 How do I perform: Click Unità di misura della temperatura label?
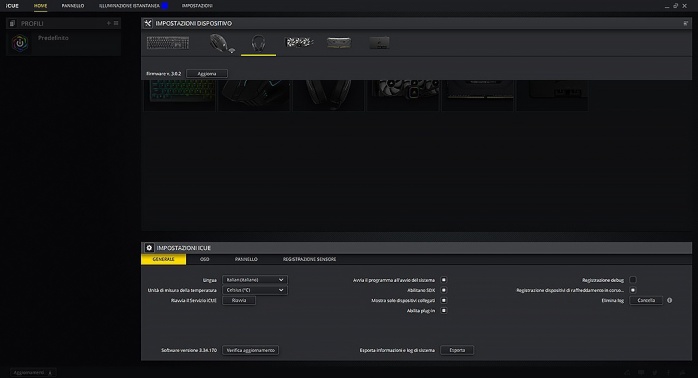tap(182, 290)
